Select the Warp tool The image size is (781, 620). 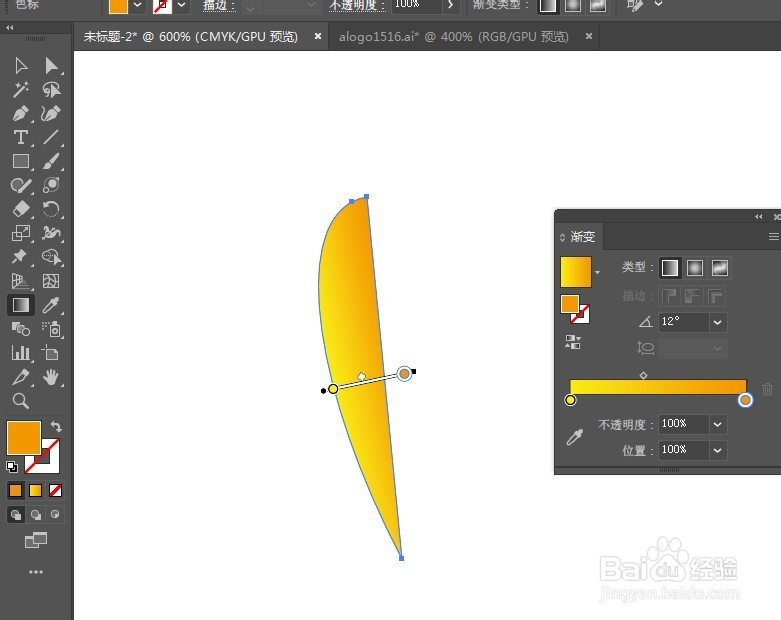pyautogui.click(x=51, y=233)
